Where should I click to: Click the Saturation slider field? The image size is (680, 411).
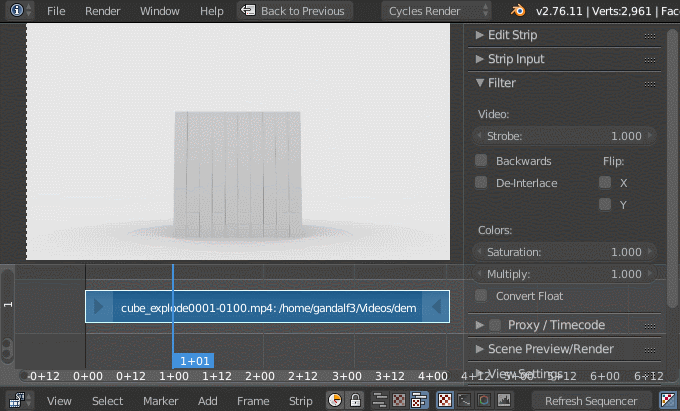coord(564,251)
